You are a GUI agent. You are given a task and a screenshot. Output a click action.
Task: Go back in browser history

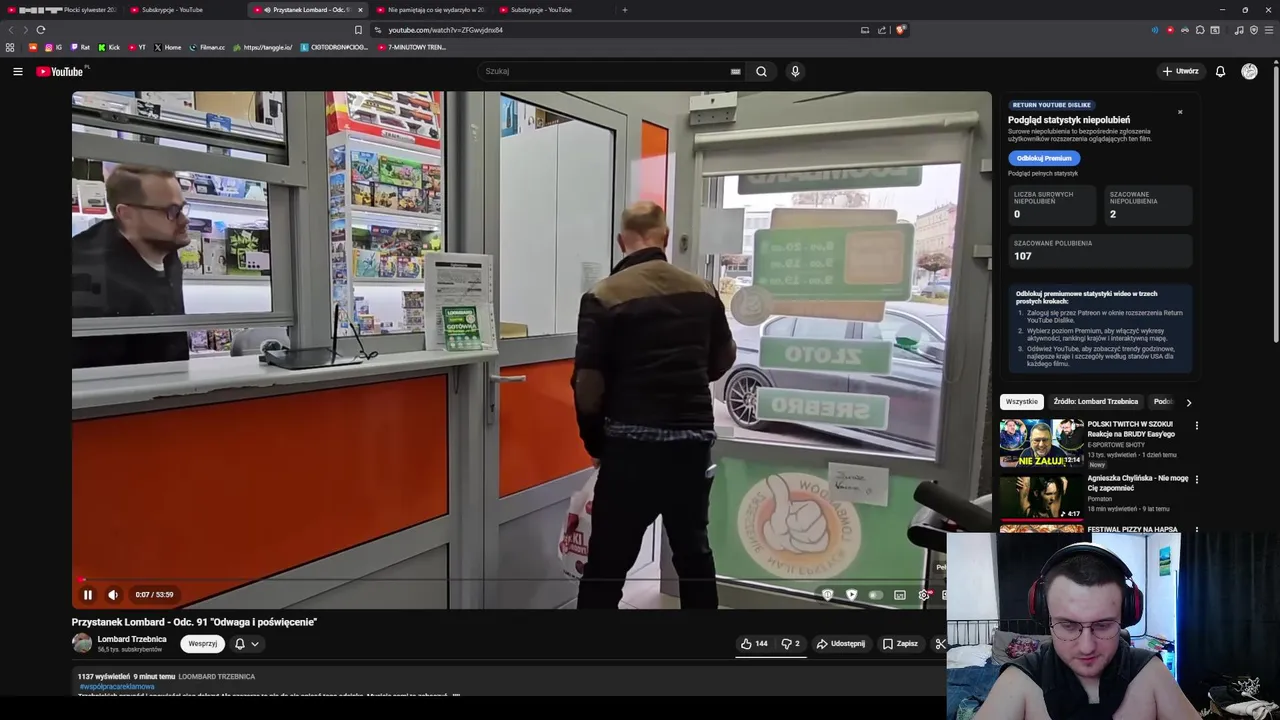click(12, 30)
